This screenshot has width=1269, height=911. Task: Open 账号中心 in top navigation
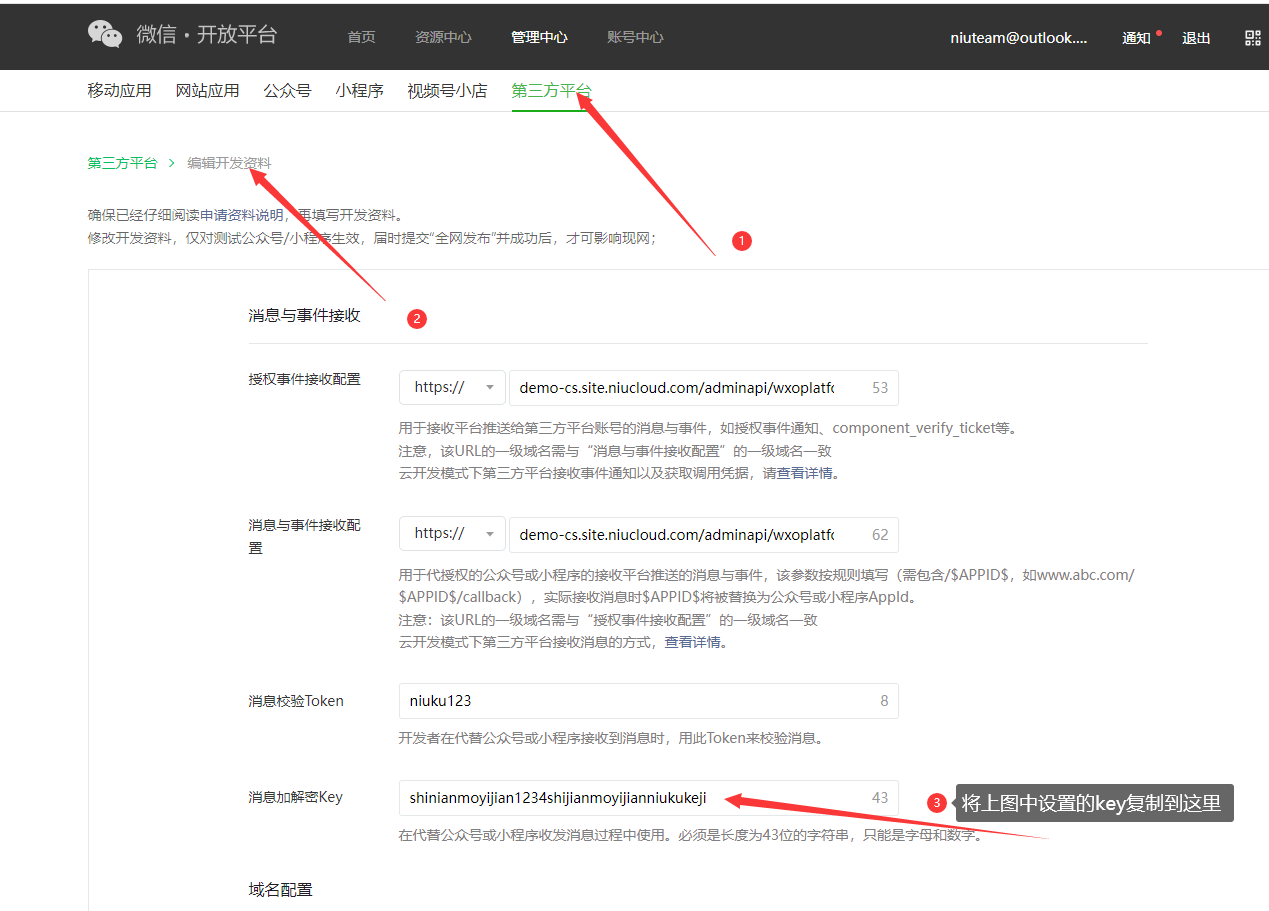[635, 38]
